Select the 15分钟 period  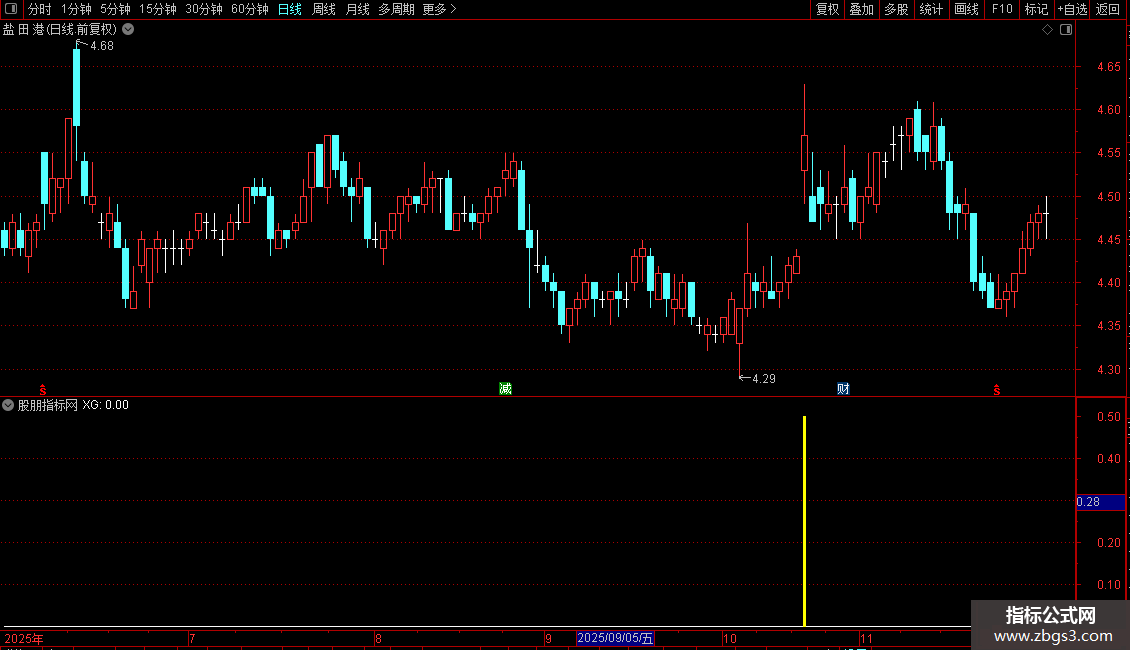158,9
